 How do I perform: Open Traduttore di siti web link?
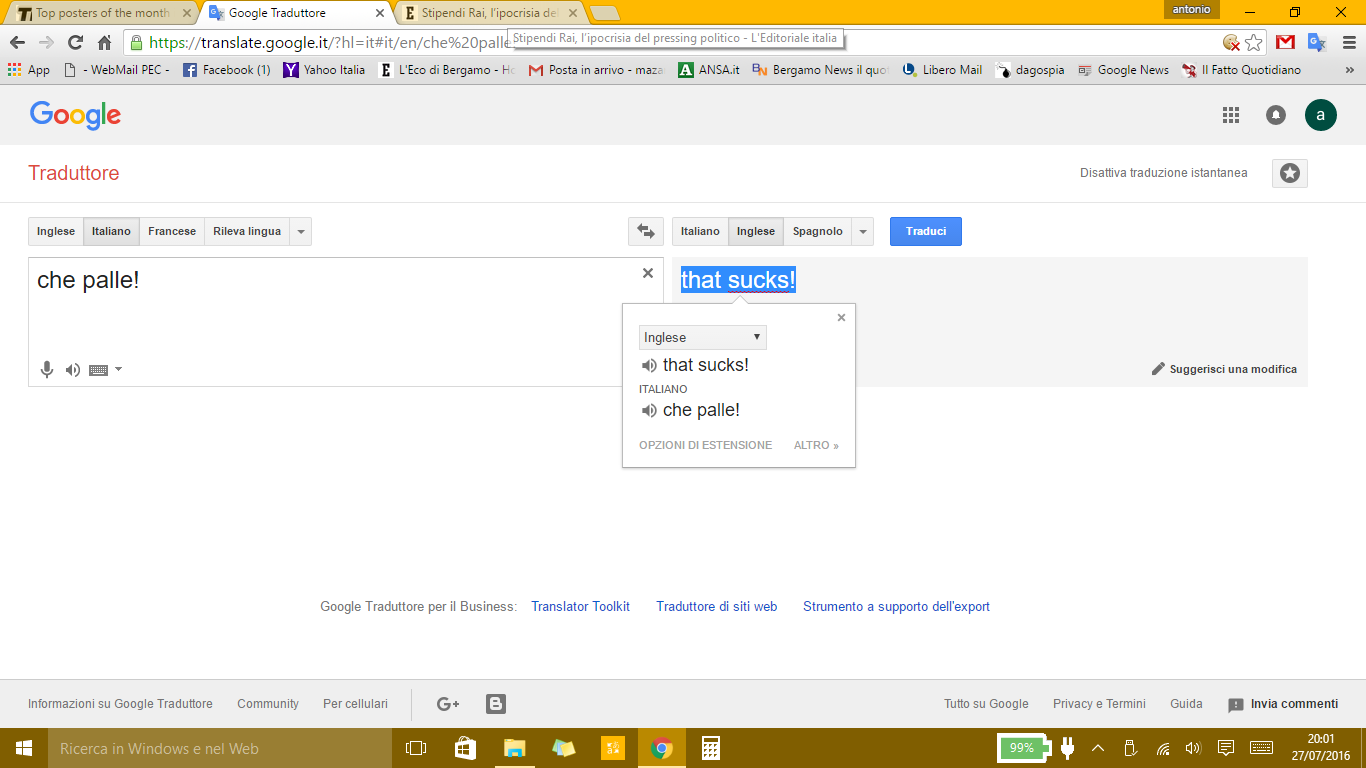coord(716,606)
